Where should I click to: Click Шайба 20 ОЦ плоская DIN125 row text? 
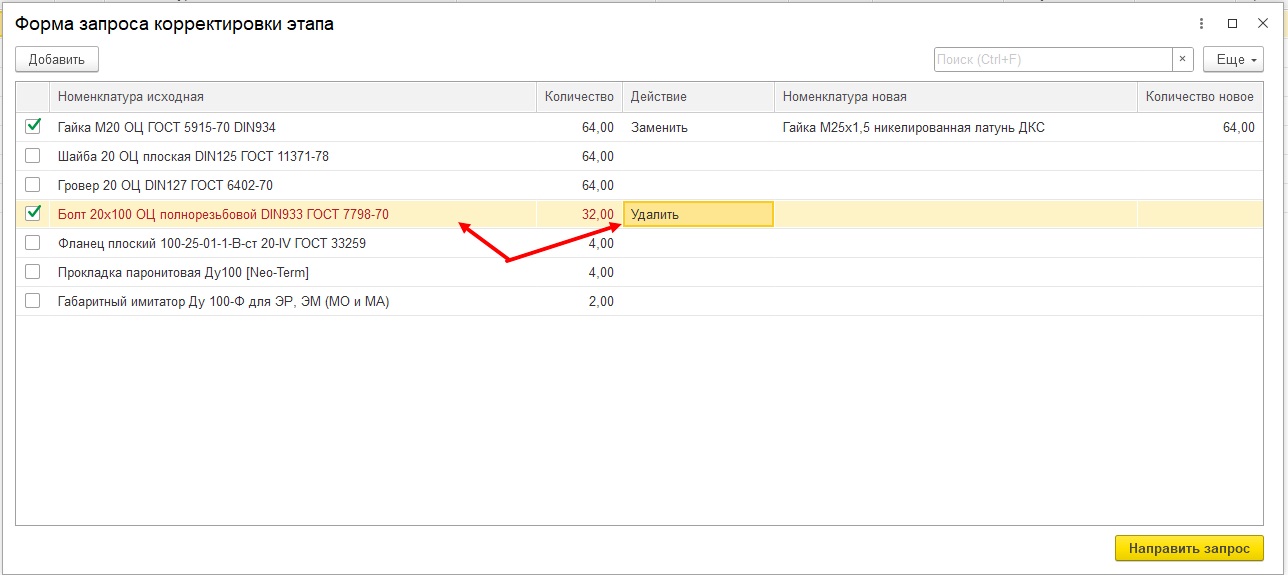click(193, 156)
